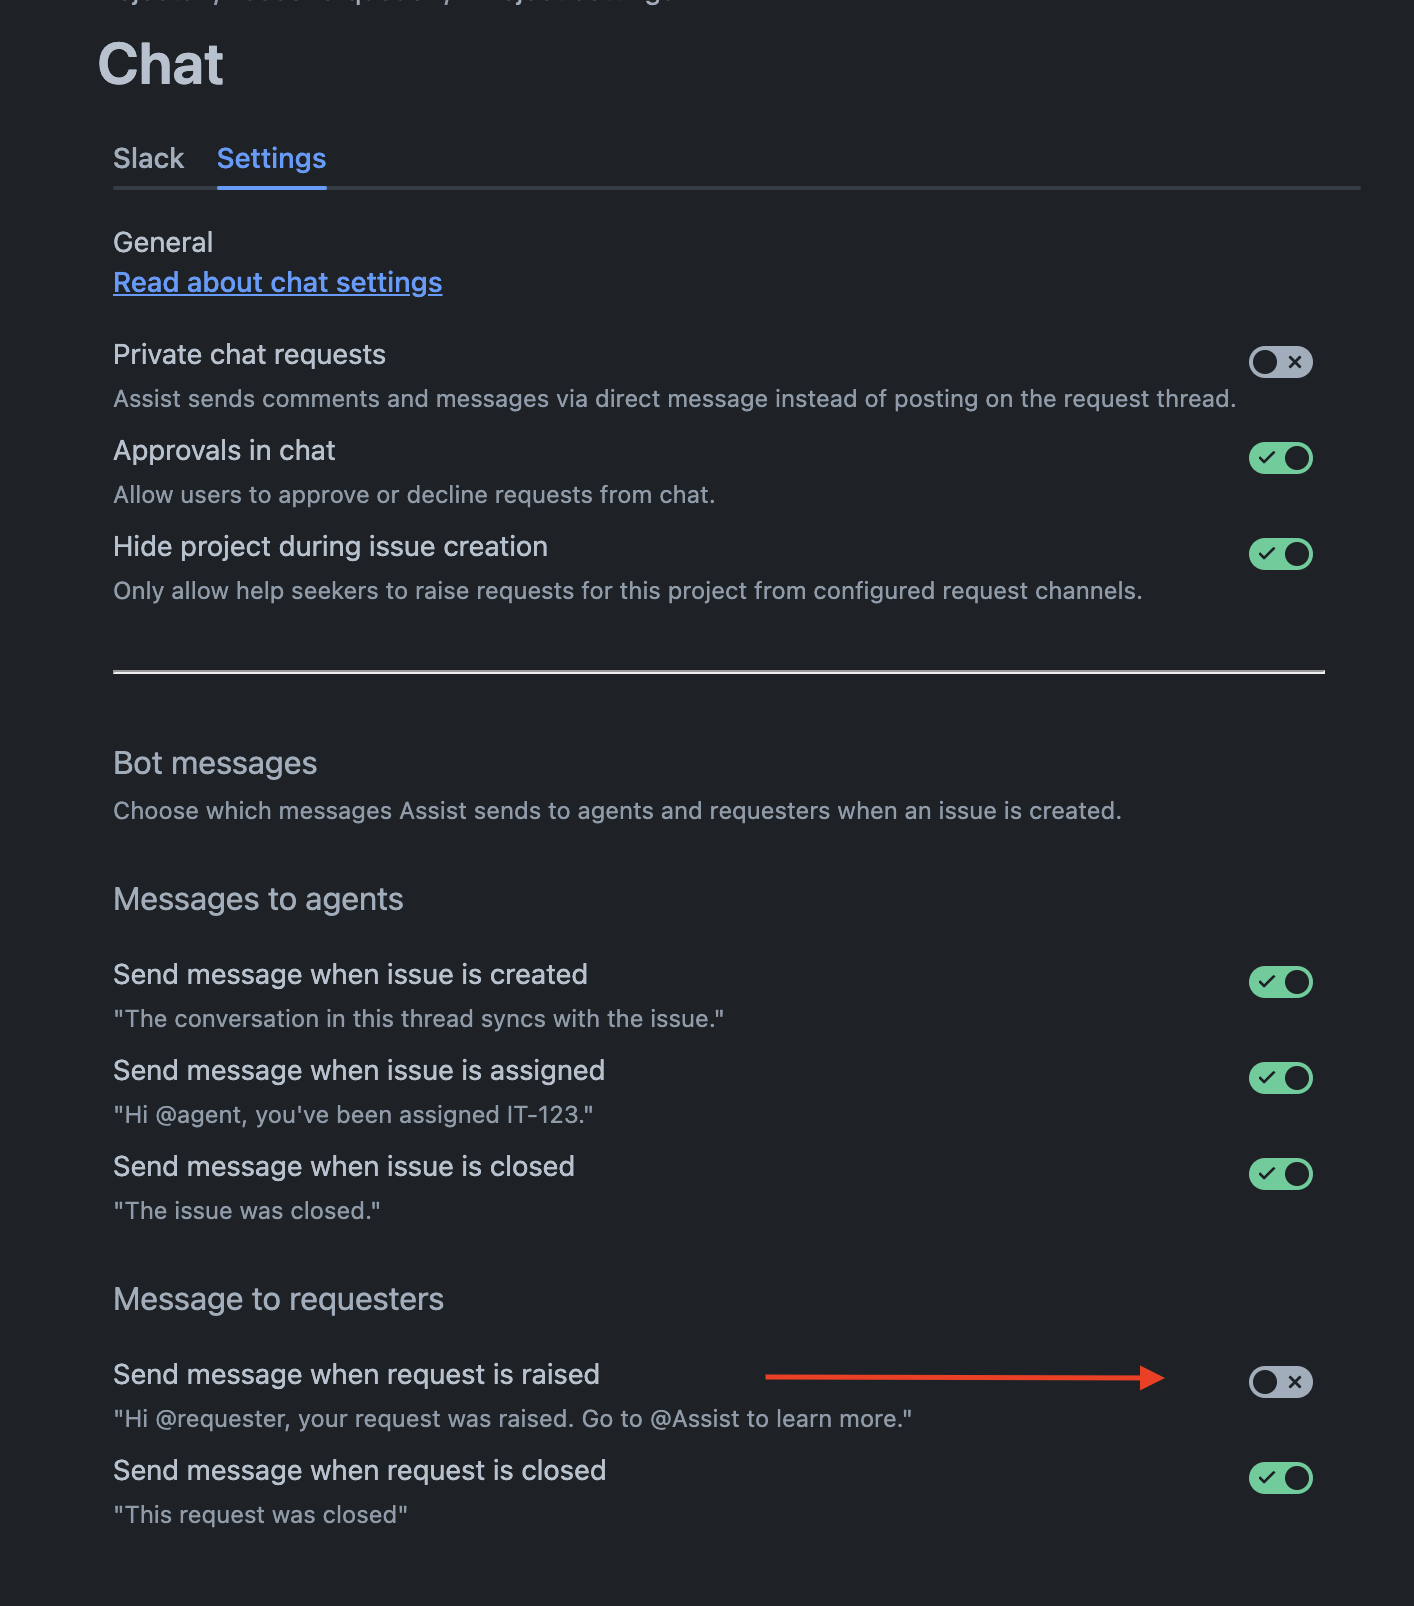Toggle off 'Send message when issue is created'

click(1280, 982)
